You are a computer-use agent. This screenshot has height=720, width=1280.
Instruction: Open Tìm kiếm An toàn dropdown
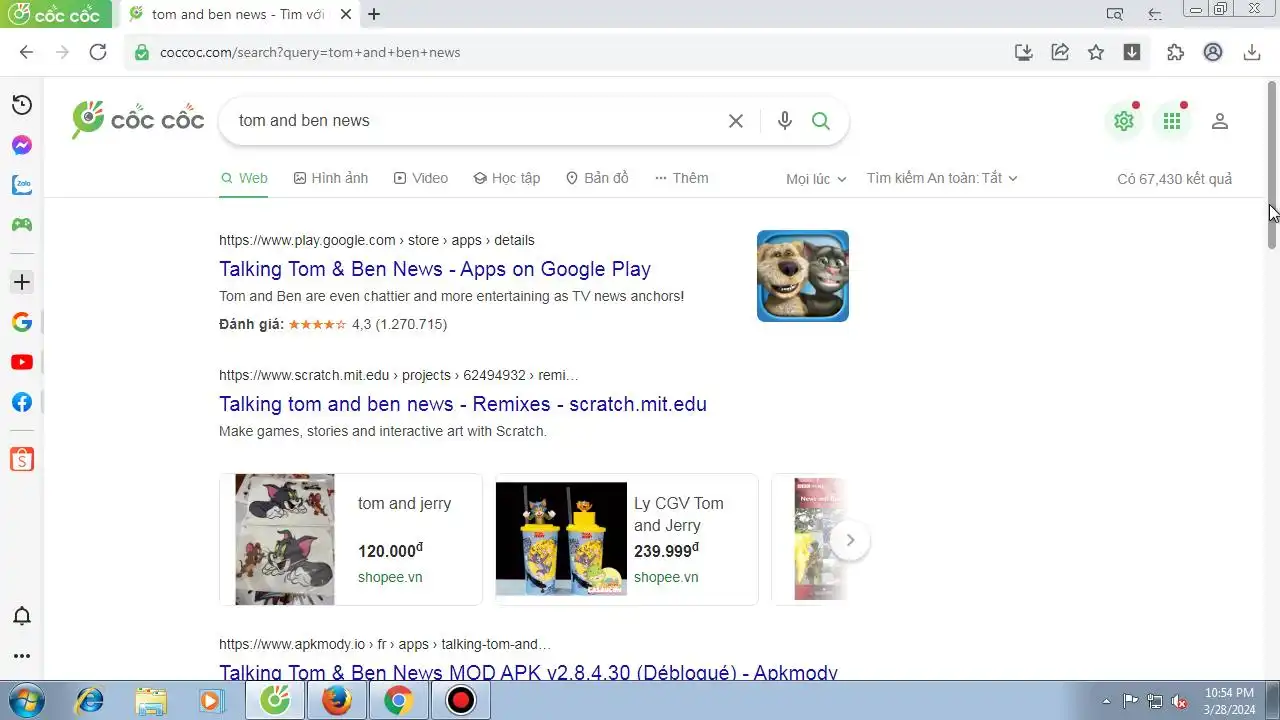[942, 178]
